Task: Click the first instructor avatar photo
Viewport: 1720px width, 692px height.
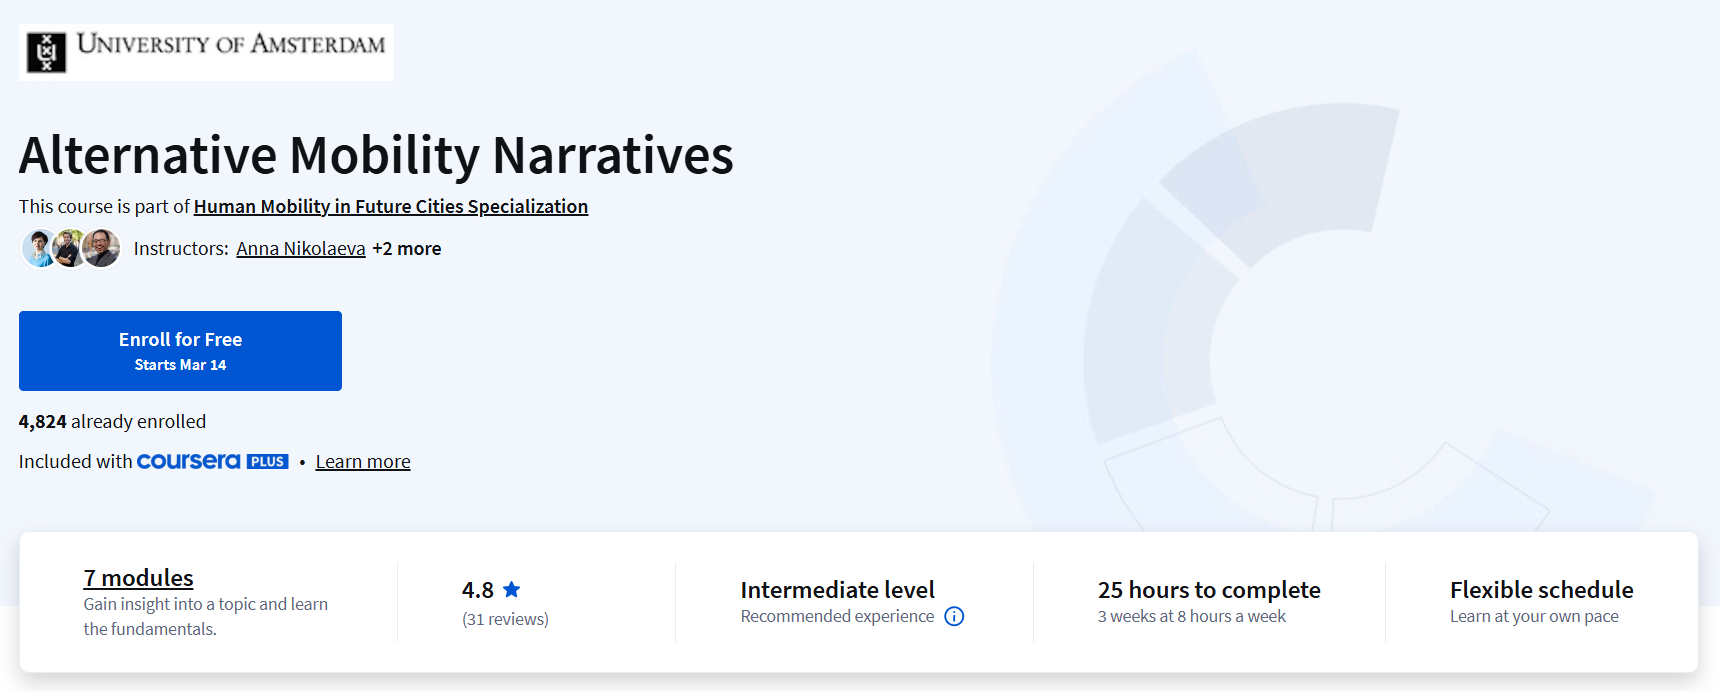Action: [38, 248]
